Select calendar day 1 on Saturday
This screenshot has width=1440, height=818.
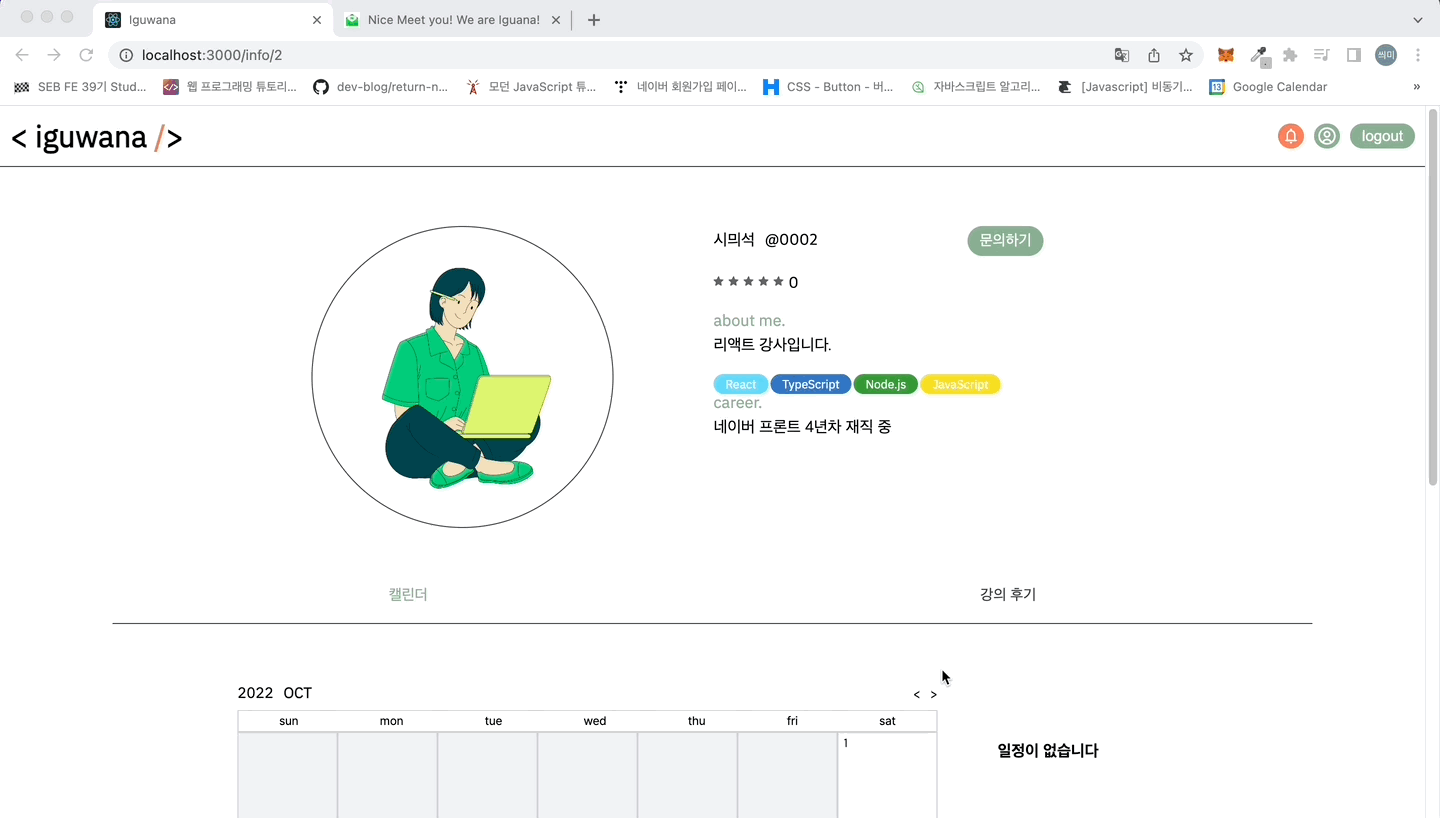point(887,775)
